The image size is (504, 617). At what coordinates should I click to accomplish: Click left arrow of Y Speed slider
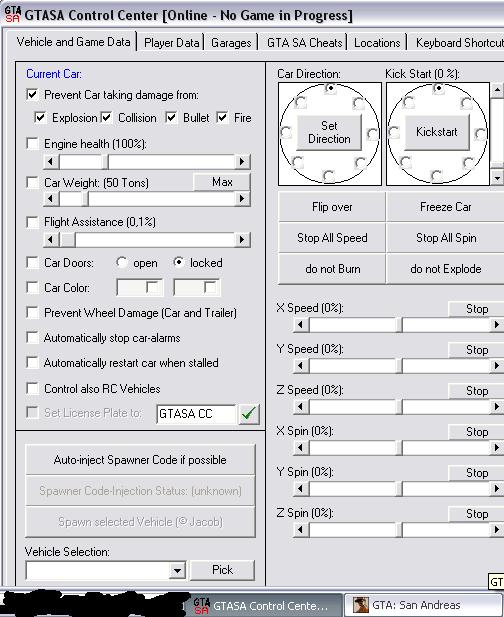301,366
